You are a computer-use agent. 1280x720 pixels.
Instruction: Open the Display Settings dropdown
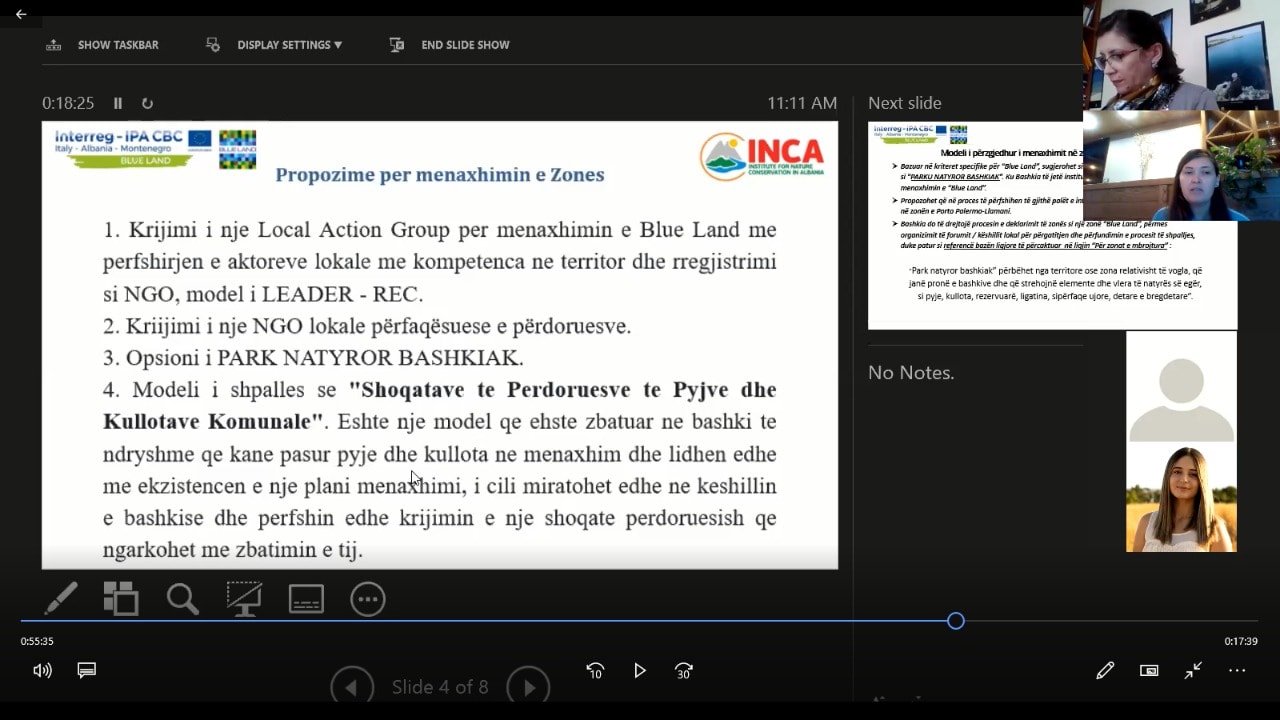pyautogui.click(x=274, y=45)
